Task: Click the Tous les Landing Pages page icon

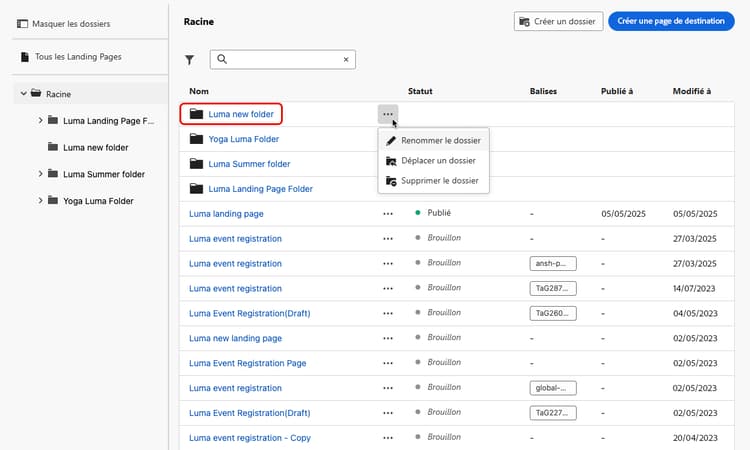Action: point(25,57)
